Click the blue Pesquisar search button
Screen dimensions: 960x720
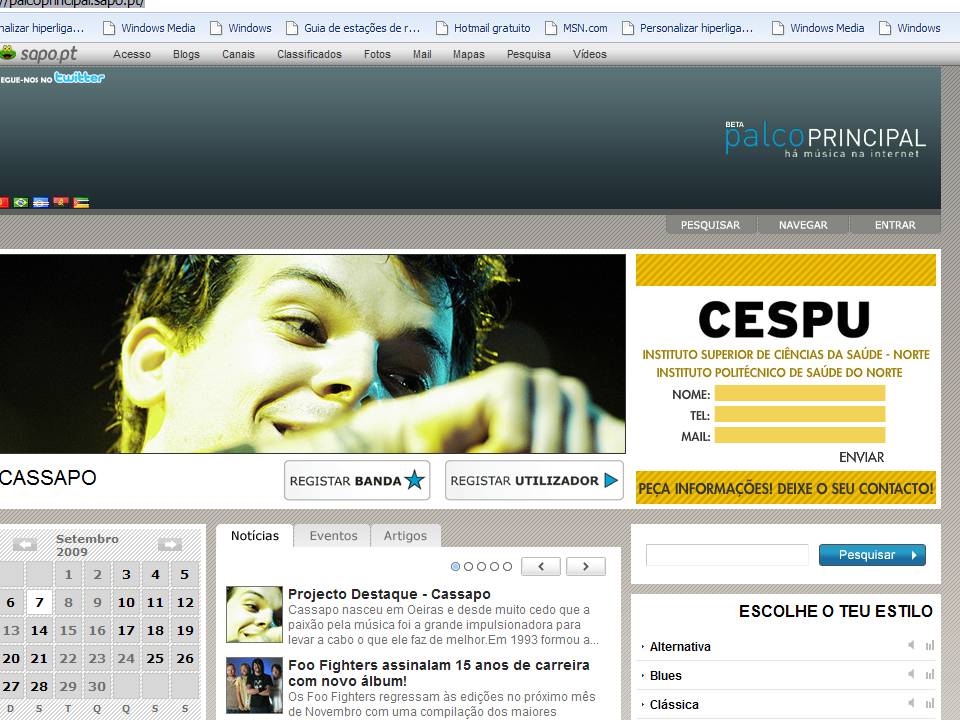(872, 555)
